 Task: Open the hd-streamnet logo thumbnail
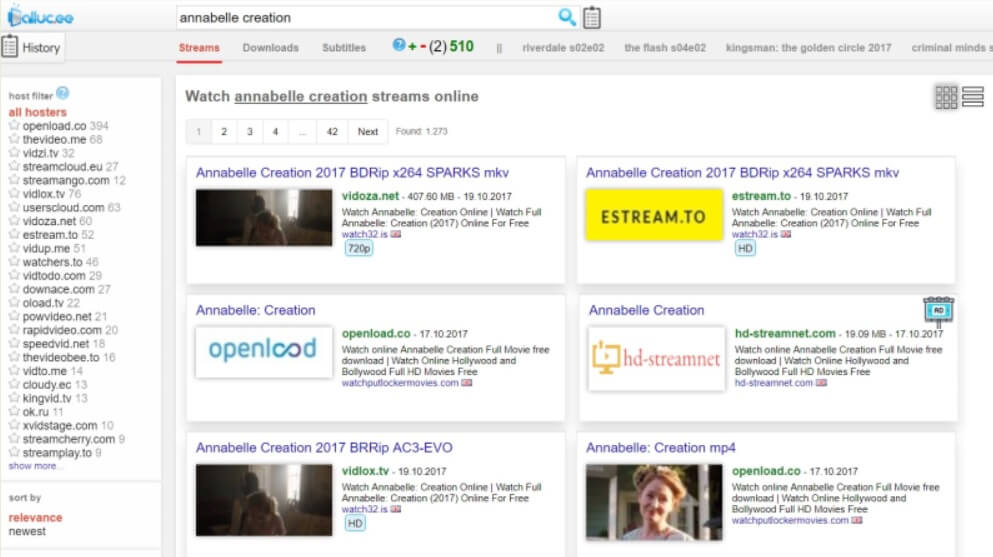click(x=657, y=359)
